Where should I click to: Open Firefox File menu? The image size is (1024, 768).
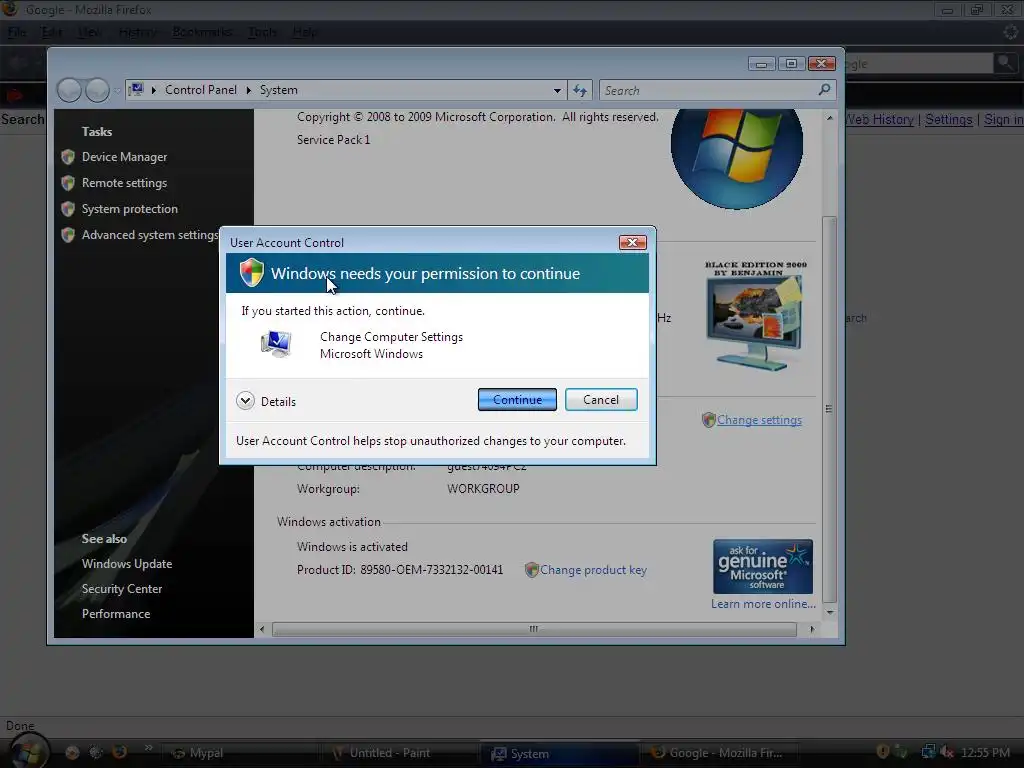(17, 32)
